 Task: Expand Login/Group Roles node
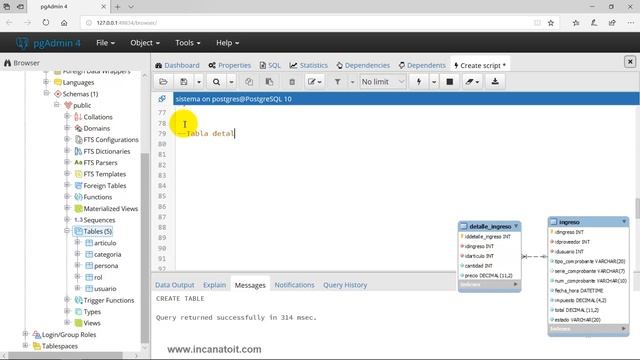click(x=25, y=334)
